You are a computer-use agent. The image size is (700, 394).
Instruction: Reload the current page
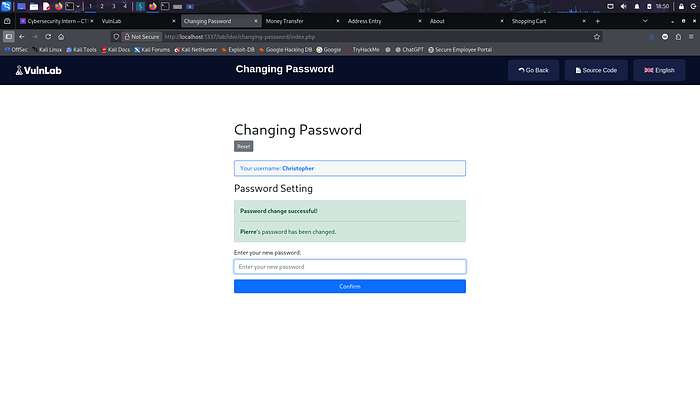48,37
